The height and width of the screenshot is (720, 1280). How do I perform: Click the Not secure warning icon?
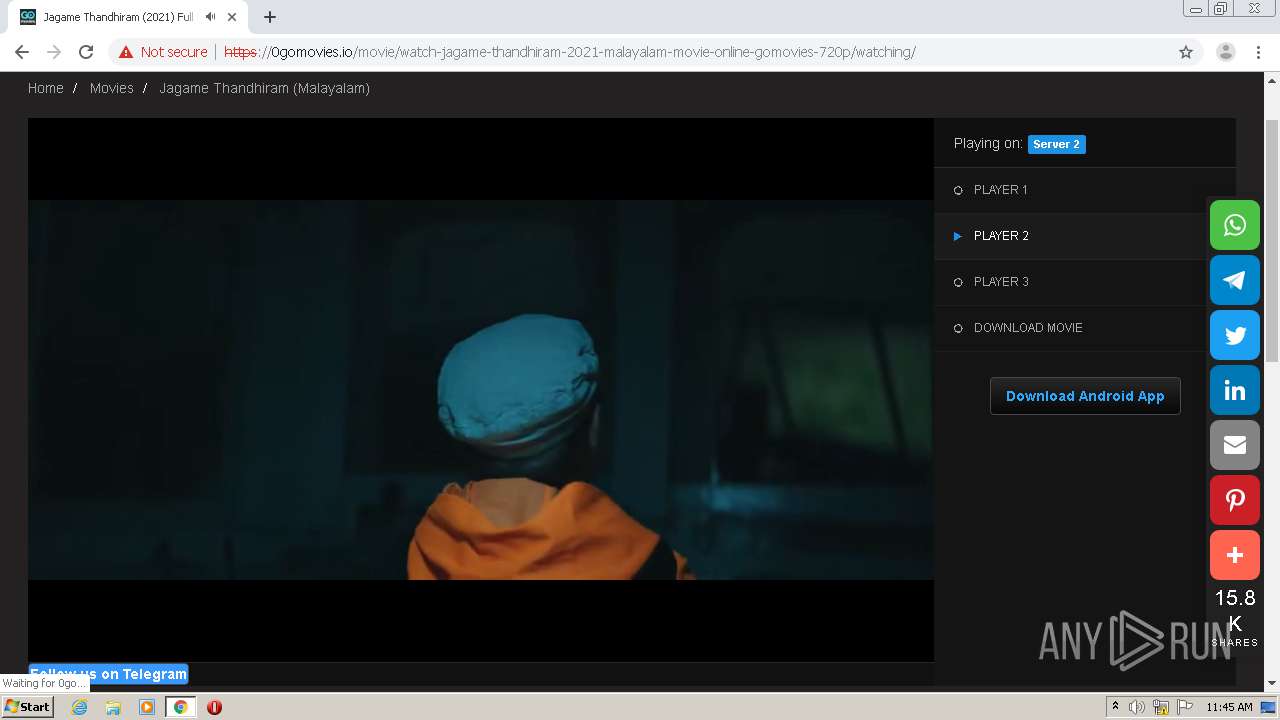point(126,52)
